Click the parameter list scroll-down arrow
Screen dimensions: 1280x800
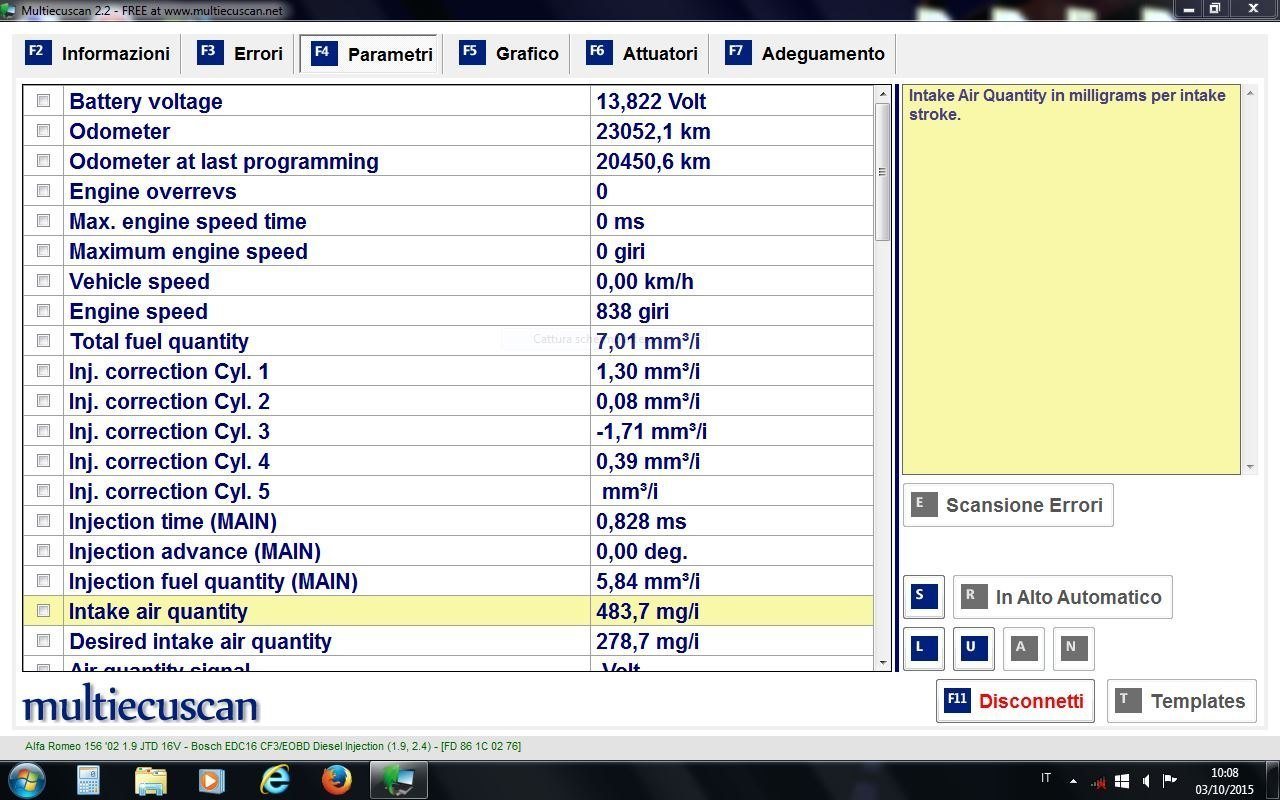(882, 662)
